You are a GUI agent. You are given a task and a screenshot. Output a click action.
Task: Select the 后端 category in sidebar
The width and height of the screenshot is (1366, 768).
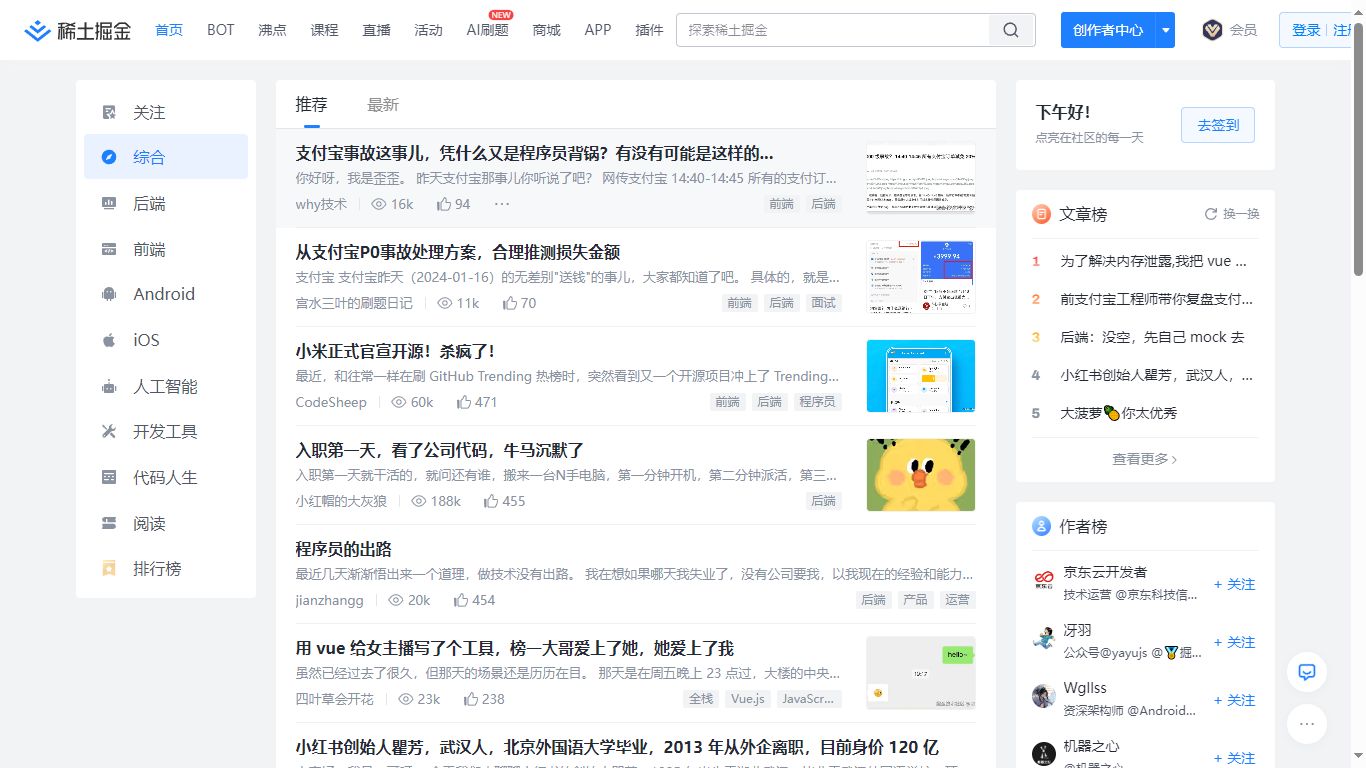pyautogui.click(x=149, y=202)
